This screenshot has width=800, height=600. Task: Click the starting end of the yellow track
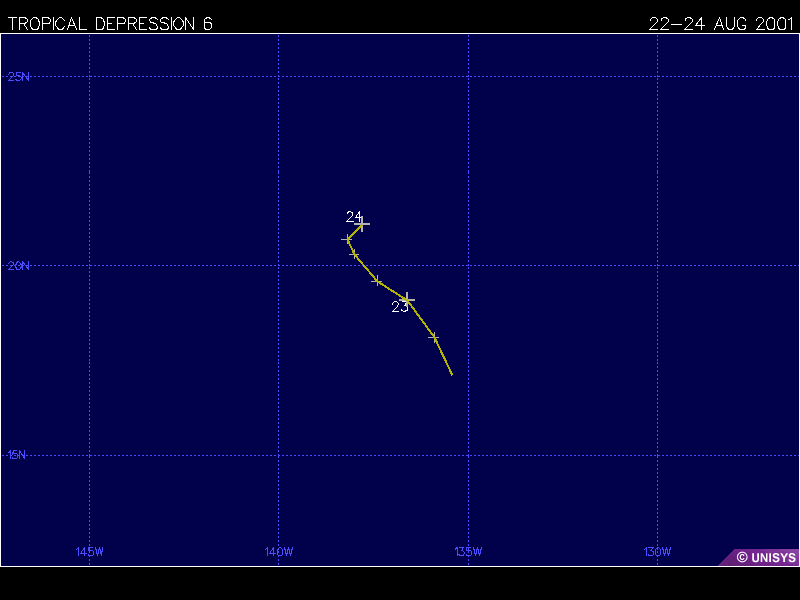(x=452, y=375)
